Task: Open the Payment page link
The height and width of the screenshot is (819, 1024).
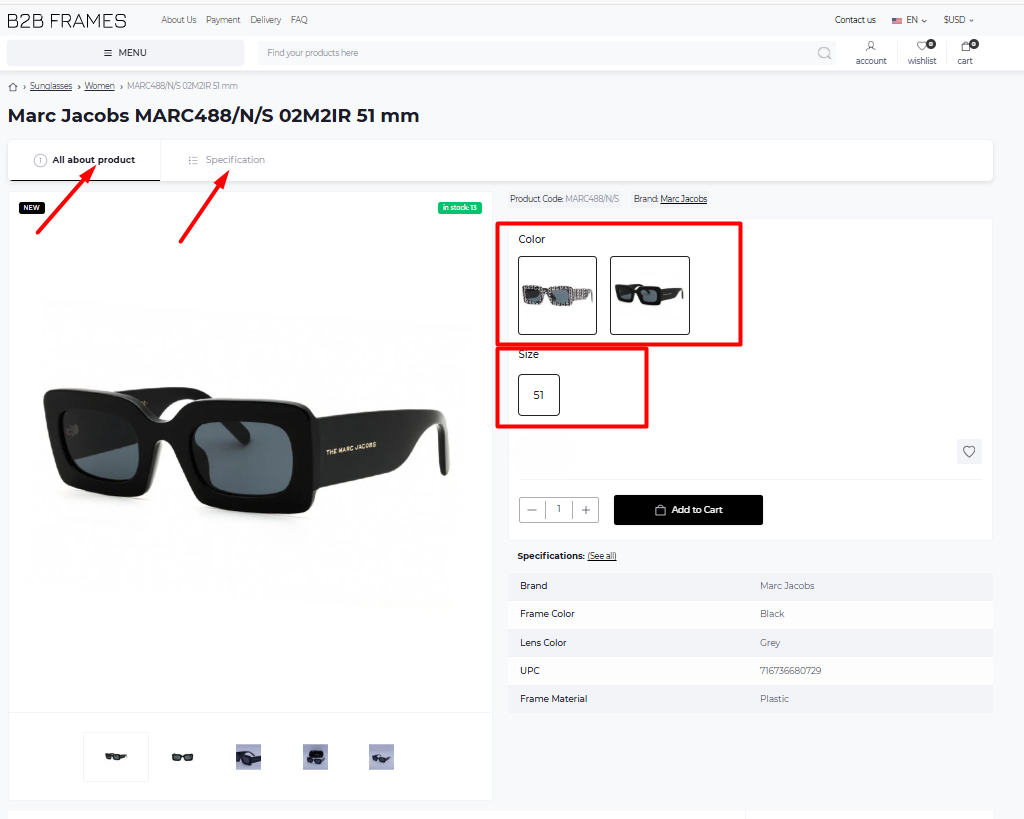Action: pyautogui.click(x=223, y=20)
